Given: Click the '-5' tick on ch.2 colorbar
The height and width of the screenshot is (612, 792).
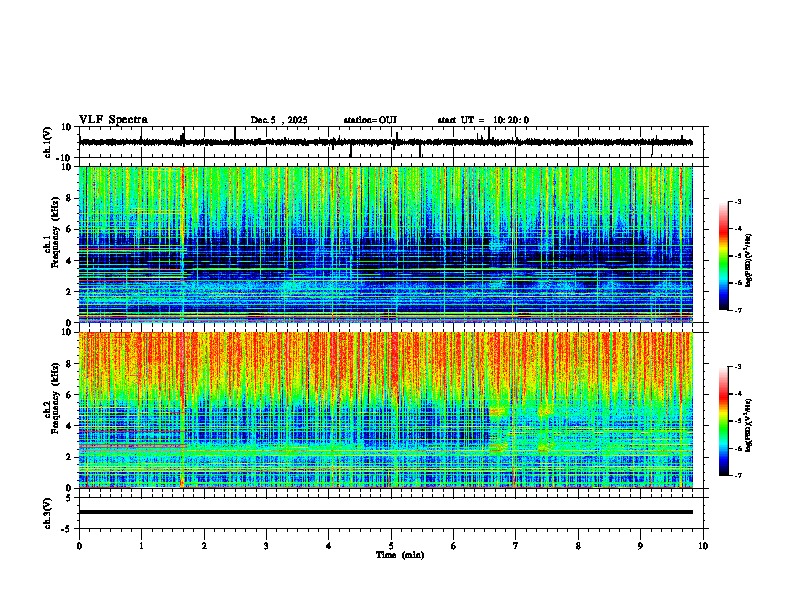Looking at the screenshot, I should [737, 421].
